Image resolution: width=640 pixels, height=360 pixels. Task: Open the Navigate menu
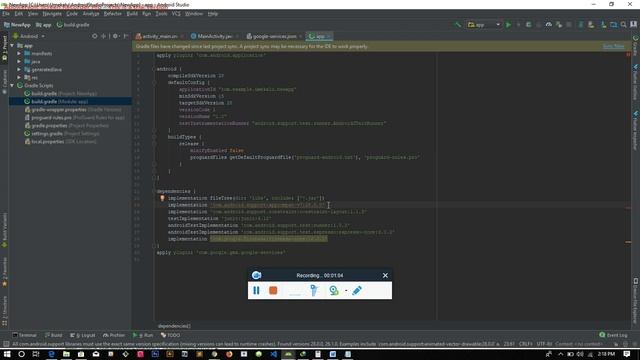[52, 14]
